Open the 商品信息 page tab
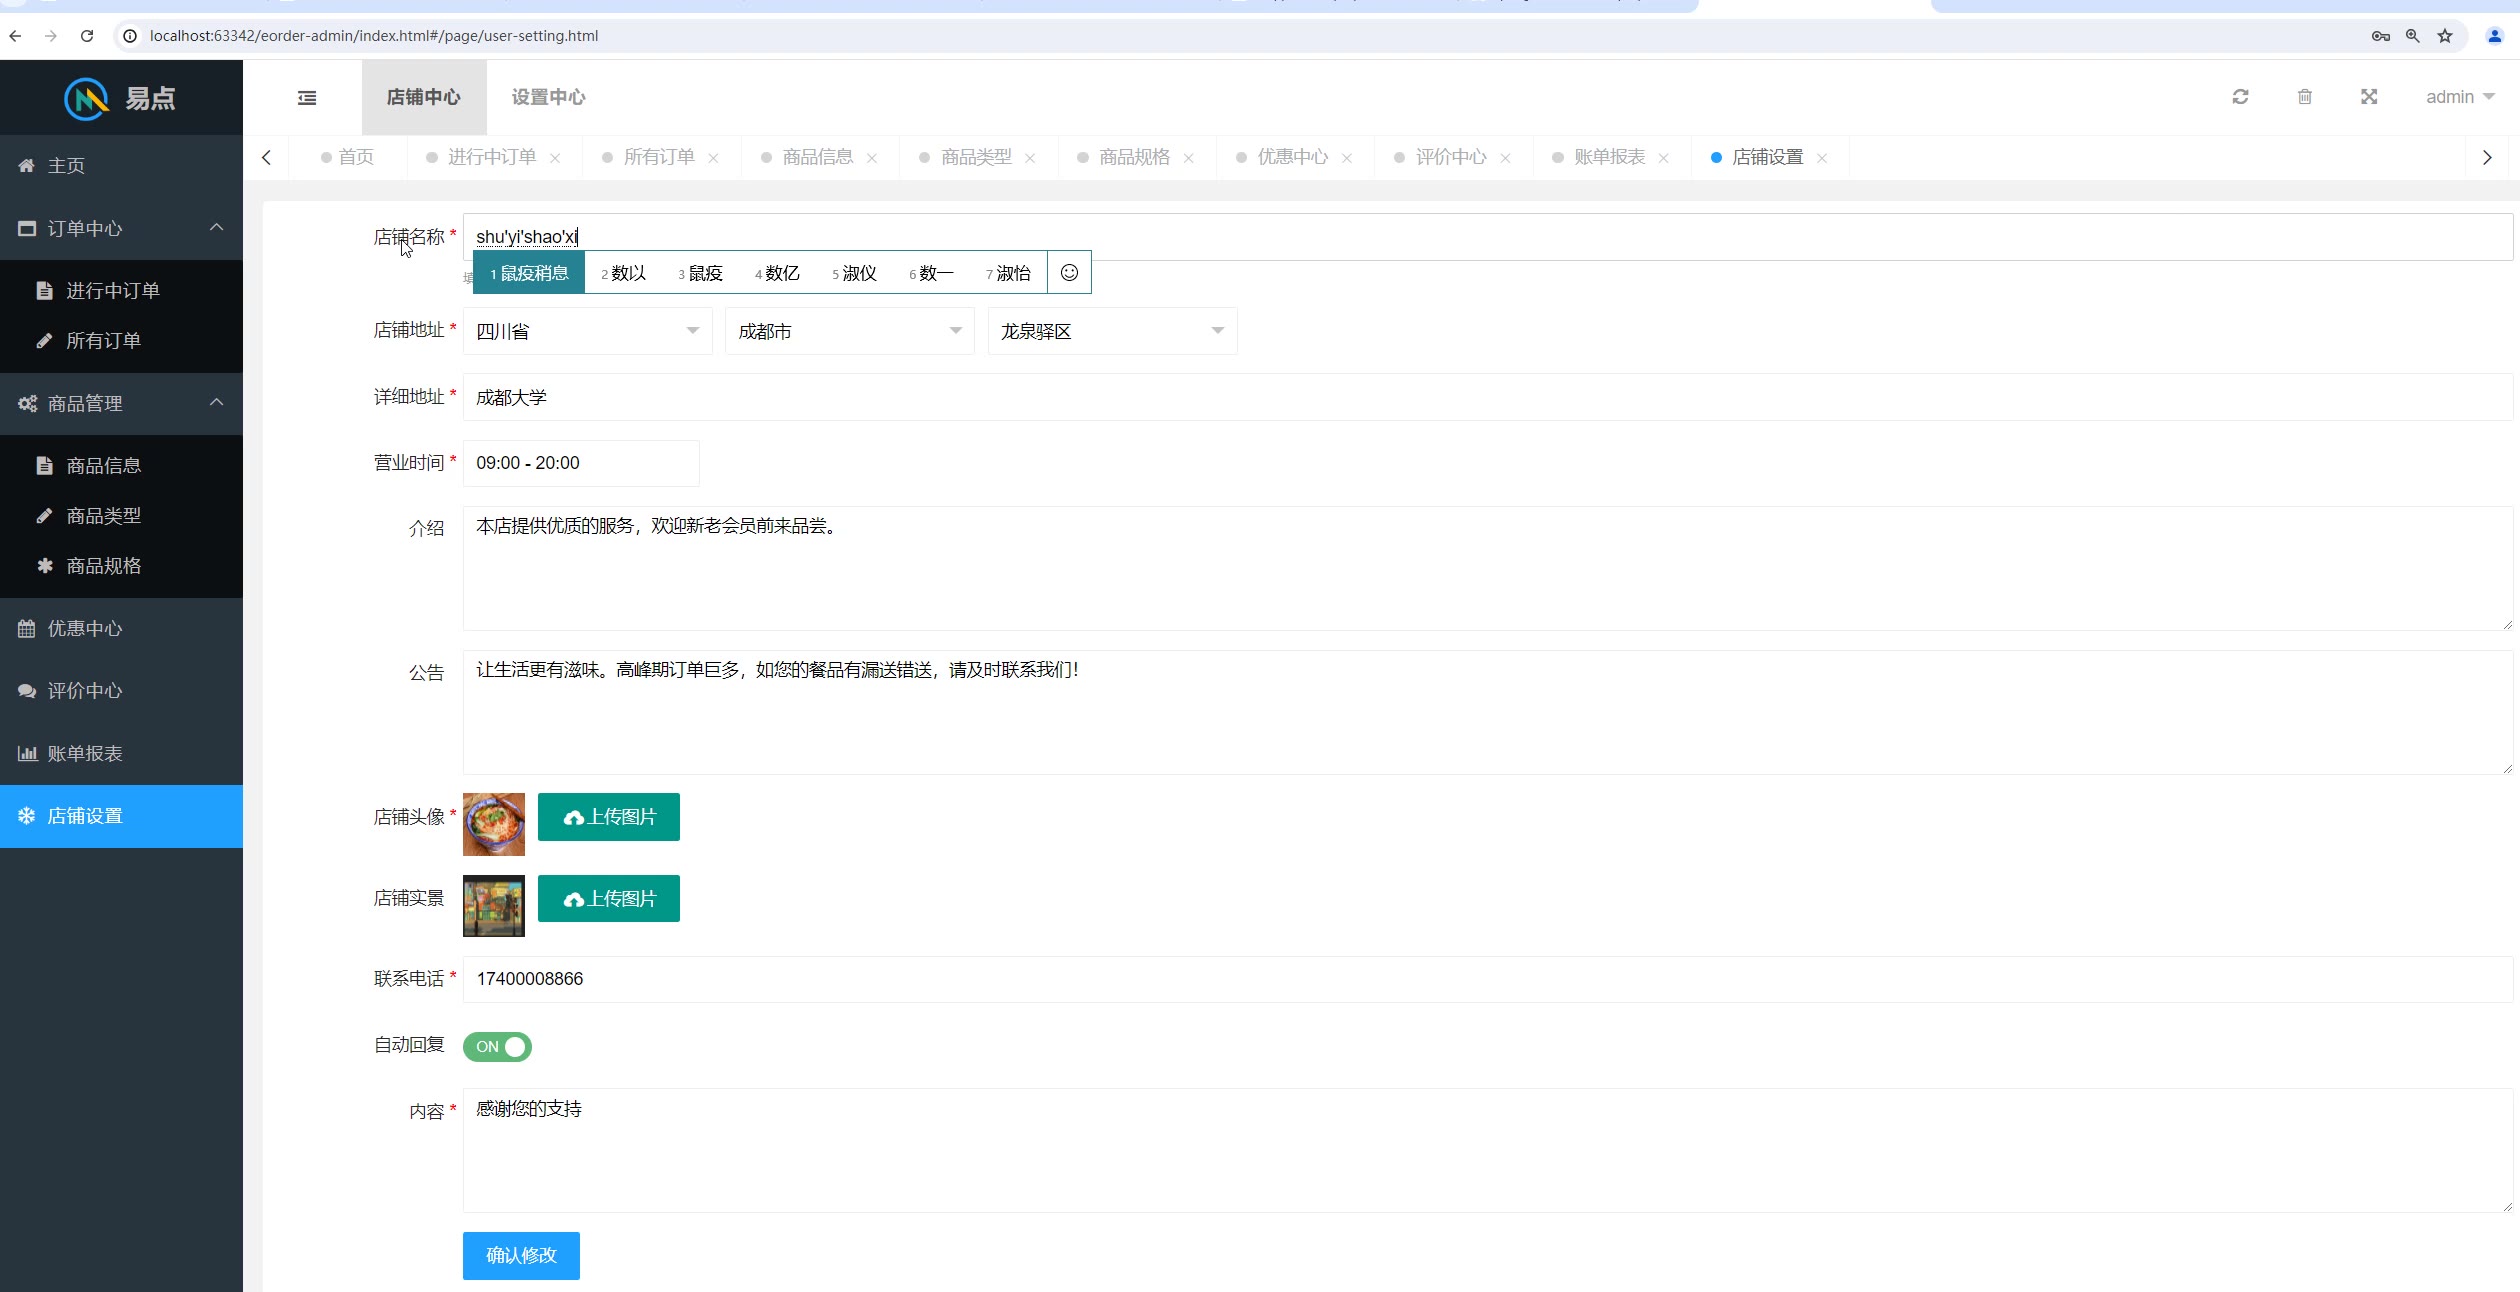The image size is (2520, 1292). tap(817, 157)
